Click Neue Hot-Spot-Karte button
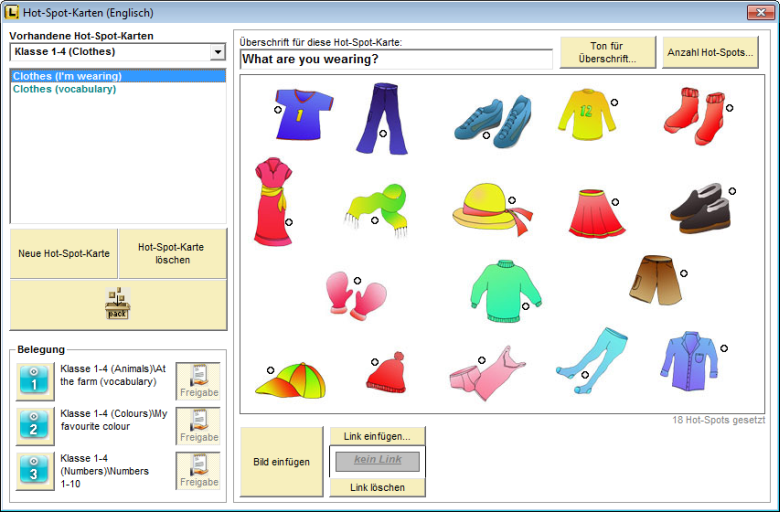This screenshot has height=512, width=780. tap(64, 253)
